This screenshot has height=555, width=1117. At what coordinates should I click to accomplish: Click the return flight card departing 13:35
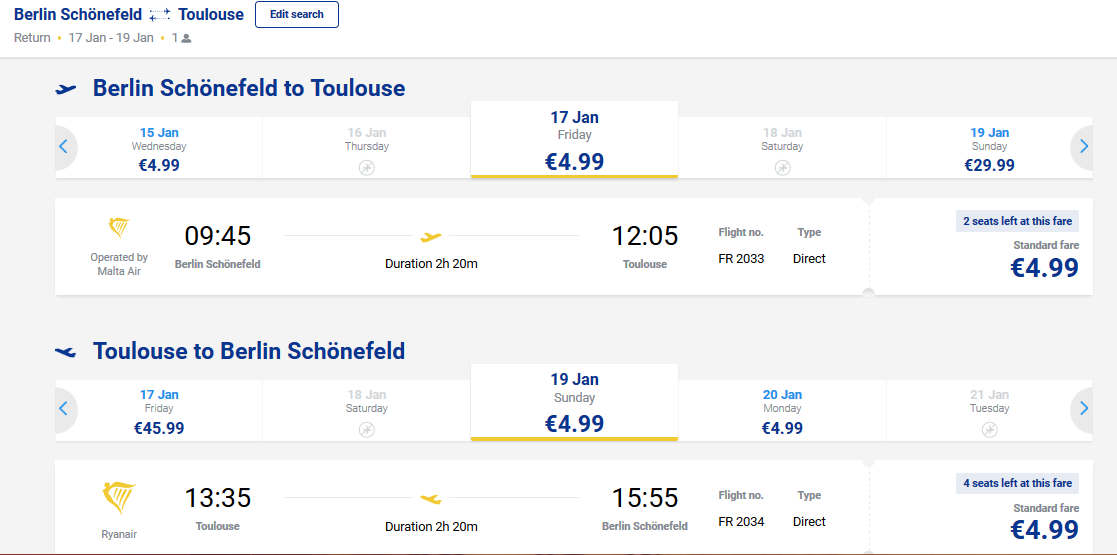point(462,508)
